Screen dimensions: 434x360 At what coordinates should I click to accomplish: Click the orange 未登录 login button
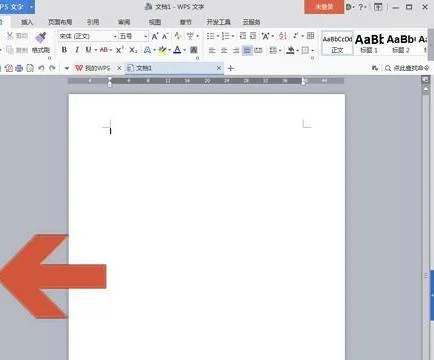coord(324,7)
